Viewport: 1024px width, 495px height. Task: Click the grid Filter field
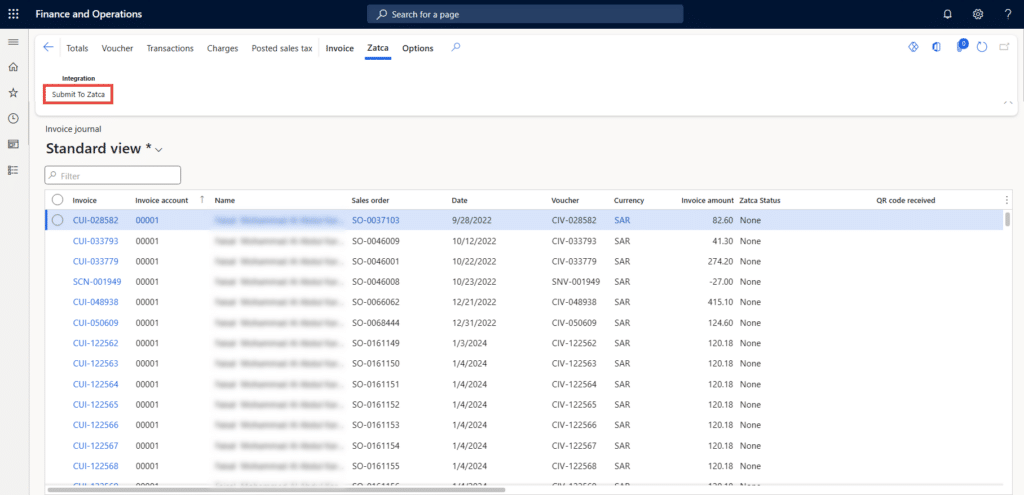[x=112, y=176]
